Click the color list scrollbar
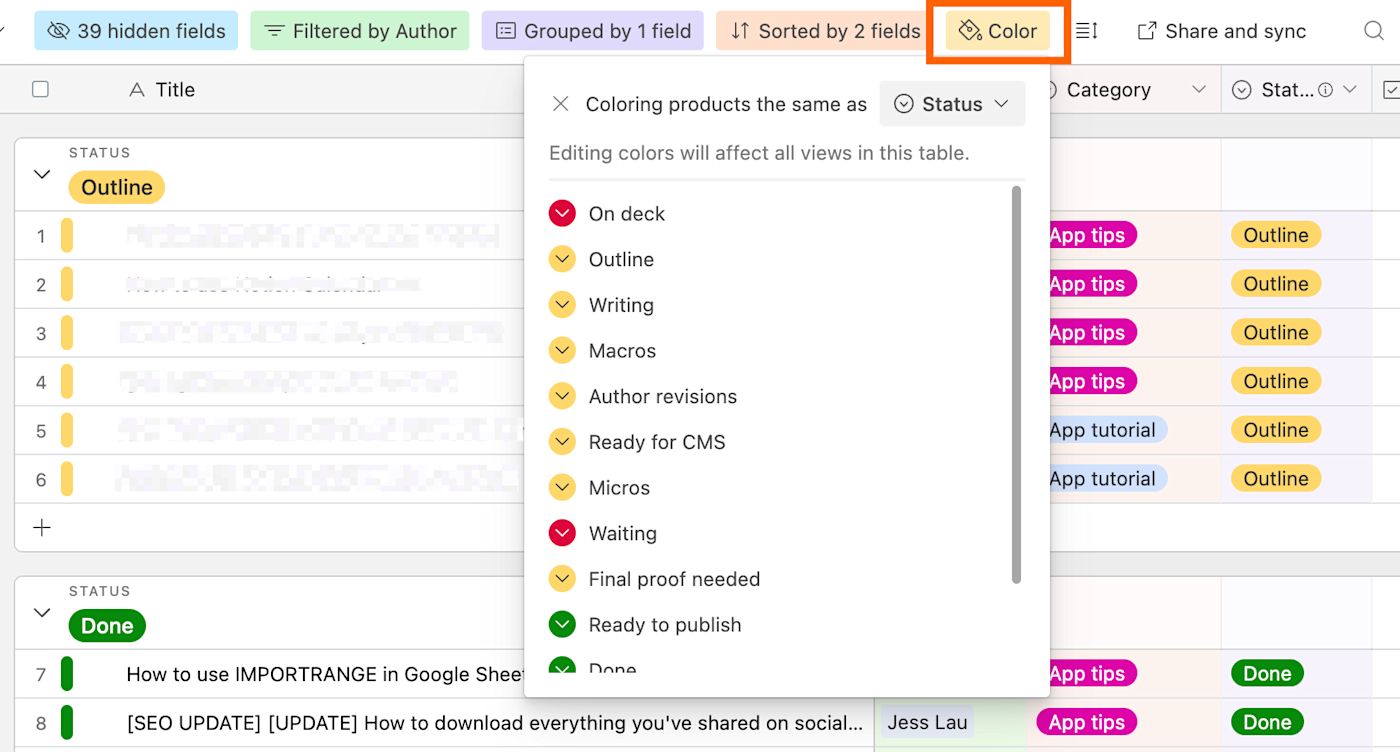This screenshot has width=1400, height=752. (1017, 385)
